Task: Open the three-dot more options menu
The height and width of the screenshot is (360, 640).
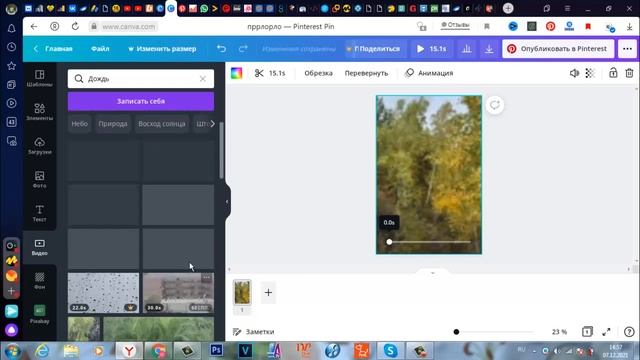Action: click(627, 49)
